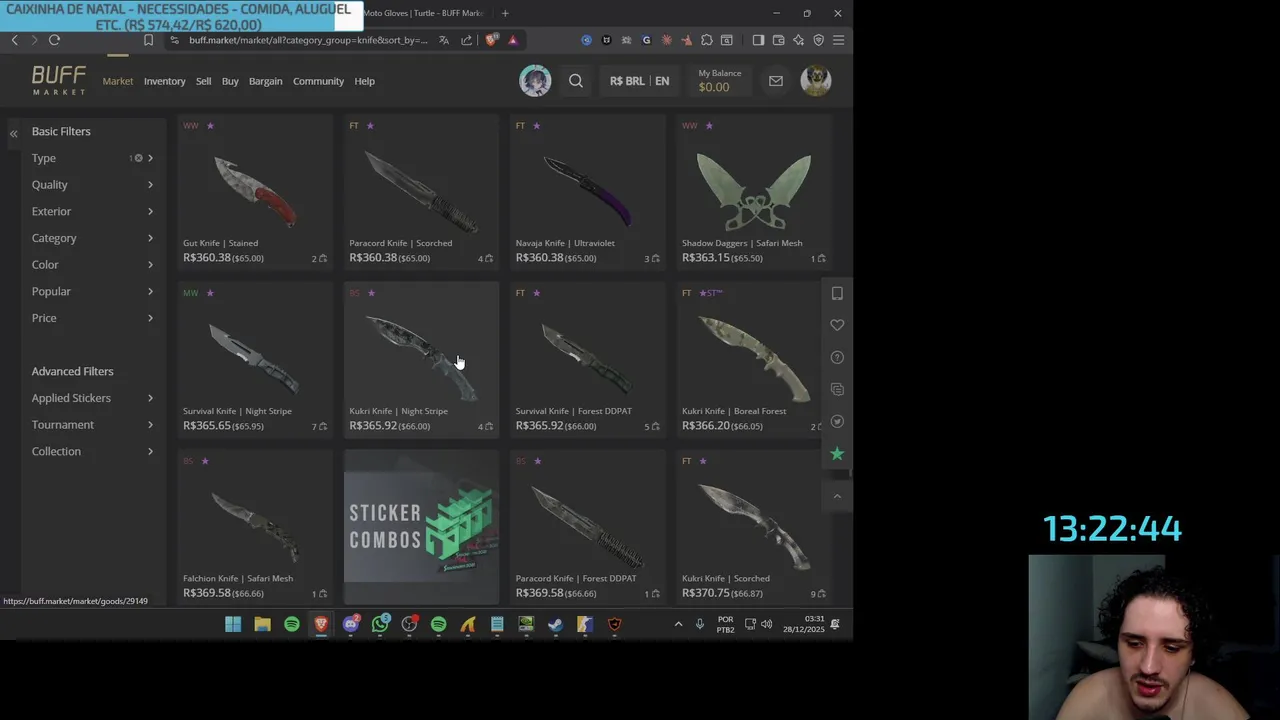Change currency via R$ BRL | EN button
This screenshot has width=1280, height=720.
[x=640, y=81]
